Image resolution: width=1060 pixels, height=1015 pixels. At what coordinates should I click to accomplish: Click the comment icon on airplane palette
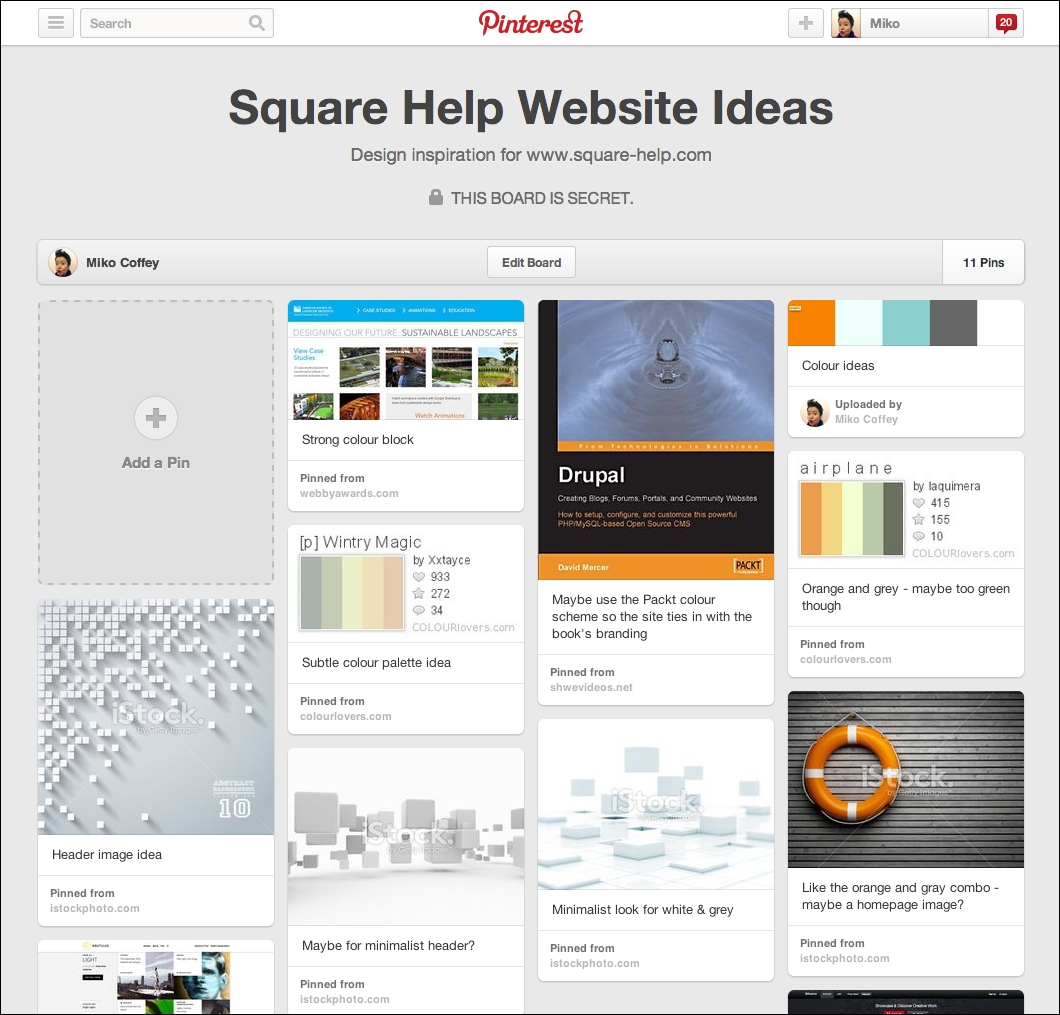point(919,536)
